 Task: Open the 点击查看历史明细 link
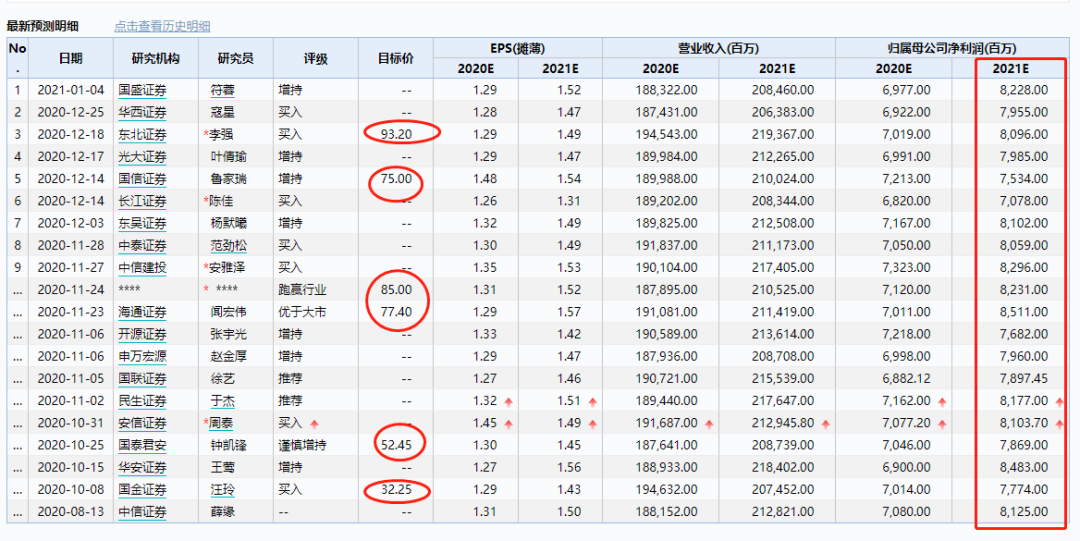[x=162, y=26]
